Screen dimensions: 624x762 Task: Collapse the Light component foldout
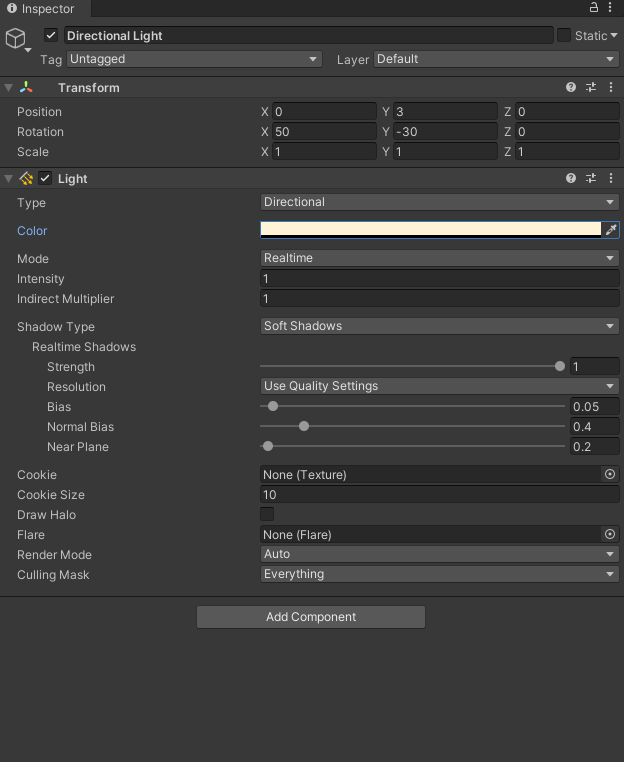[8, 178]
